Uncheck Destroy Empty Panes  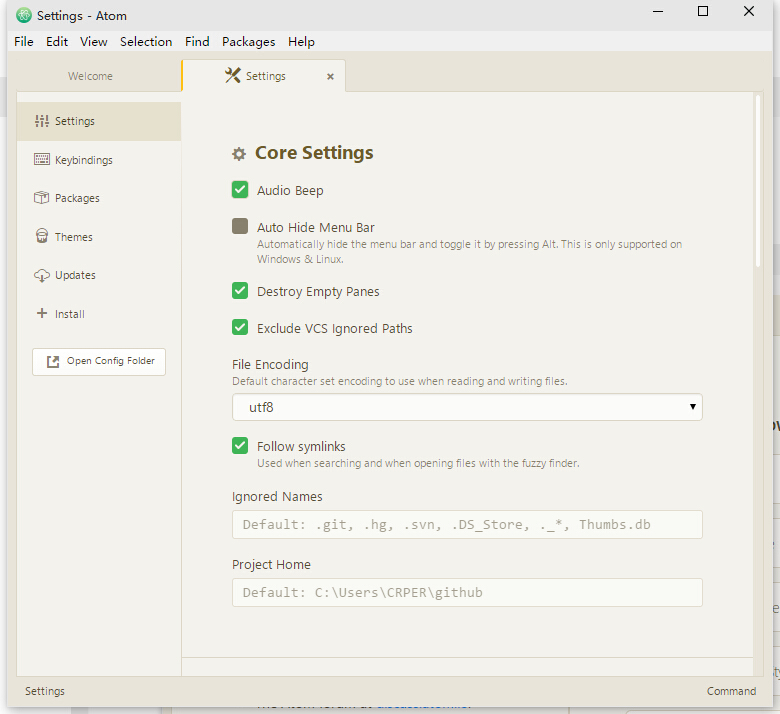tap(240, 291)
